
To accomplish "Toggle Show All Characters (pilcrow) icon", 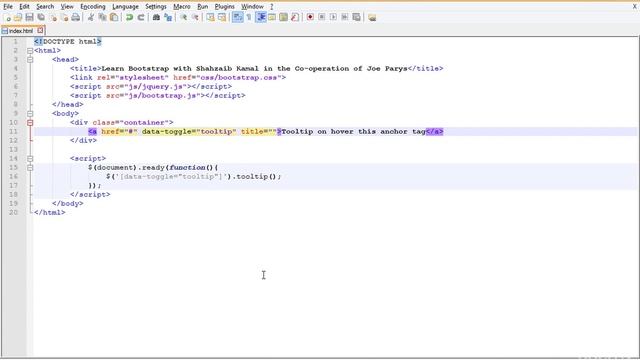I will point(249,18).
